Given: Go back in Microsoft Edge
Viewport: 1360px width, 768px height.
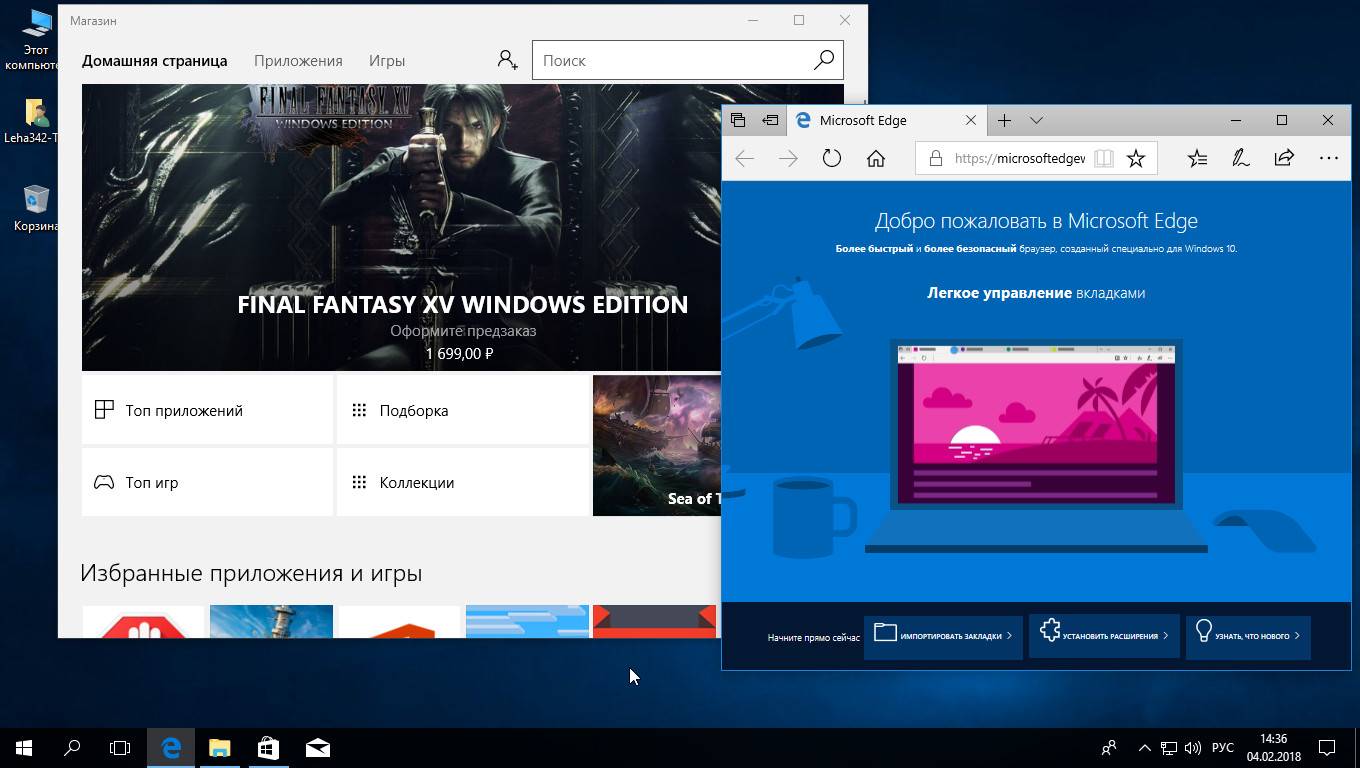Looking at the screenshot, I should pyautogui.click(x=744, y=158).
